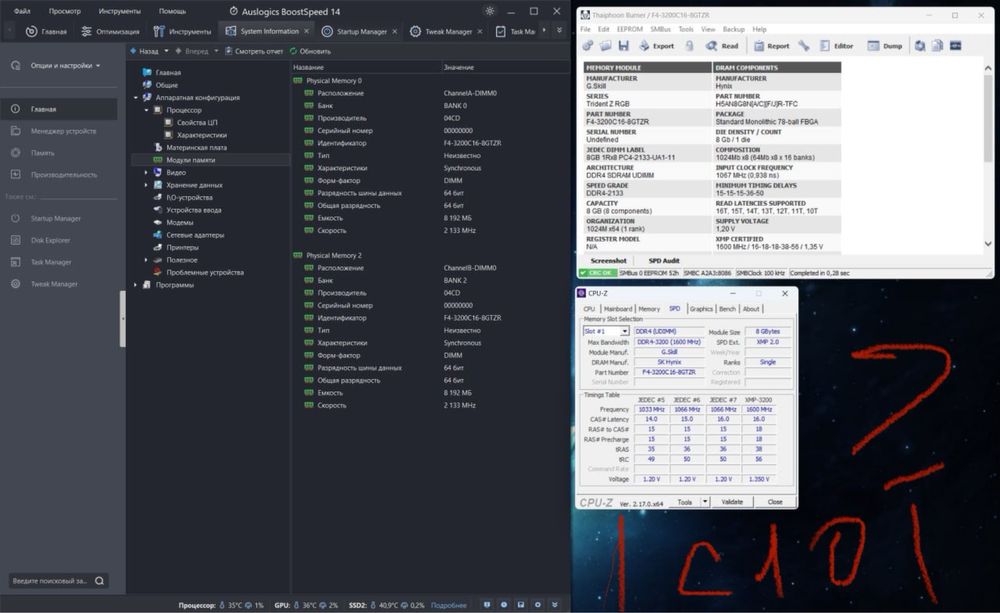Open the SMBus menu in Thaiphoon Burner
The height and width of the screenshot is (613, 1000).
[660, 29]
